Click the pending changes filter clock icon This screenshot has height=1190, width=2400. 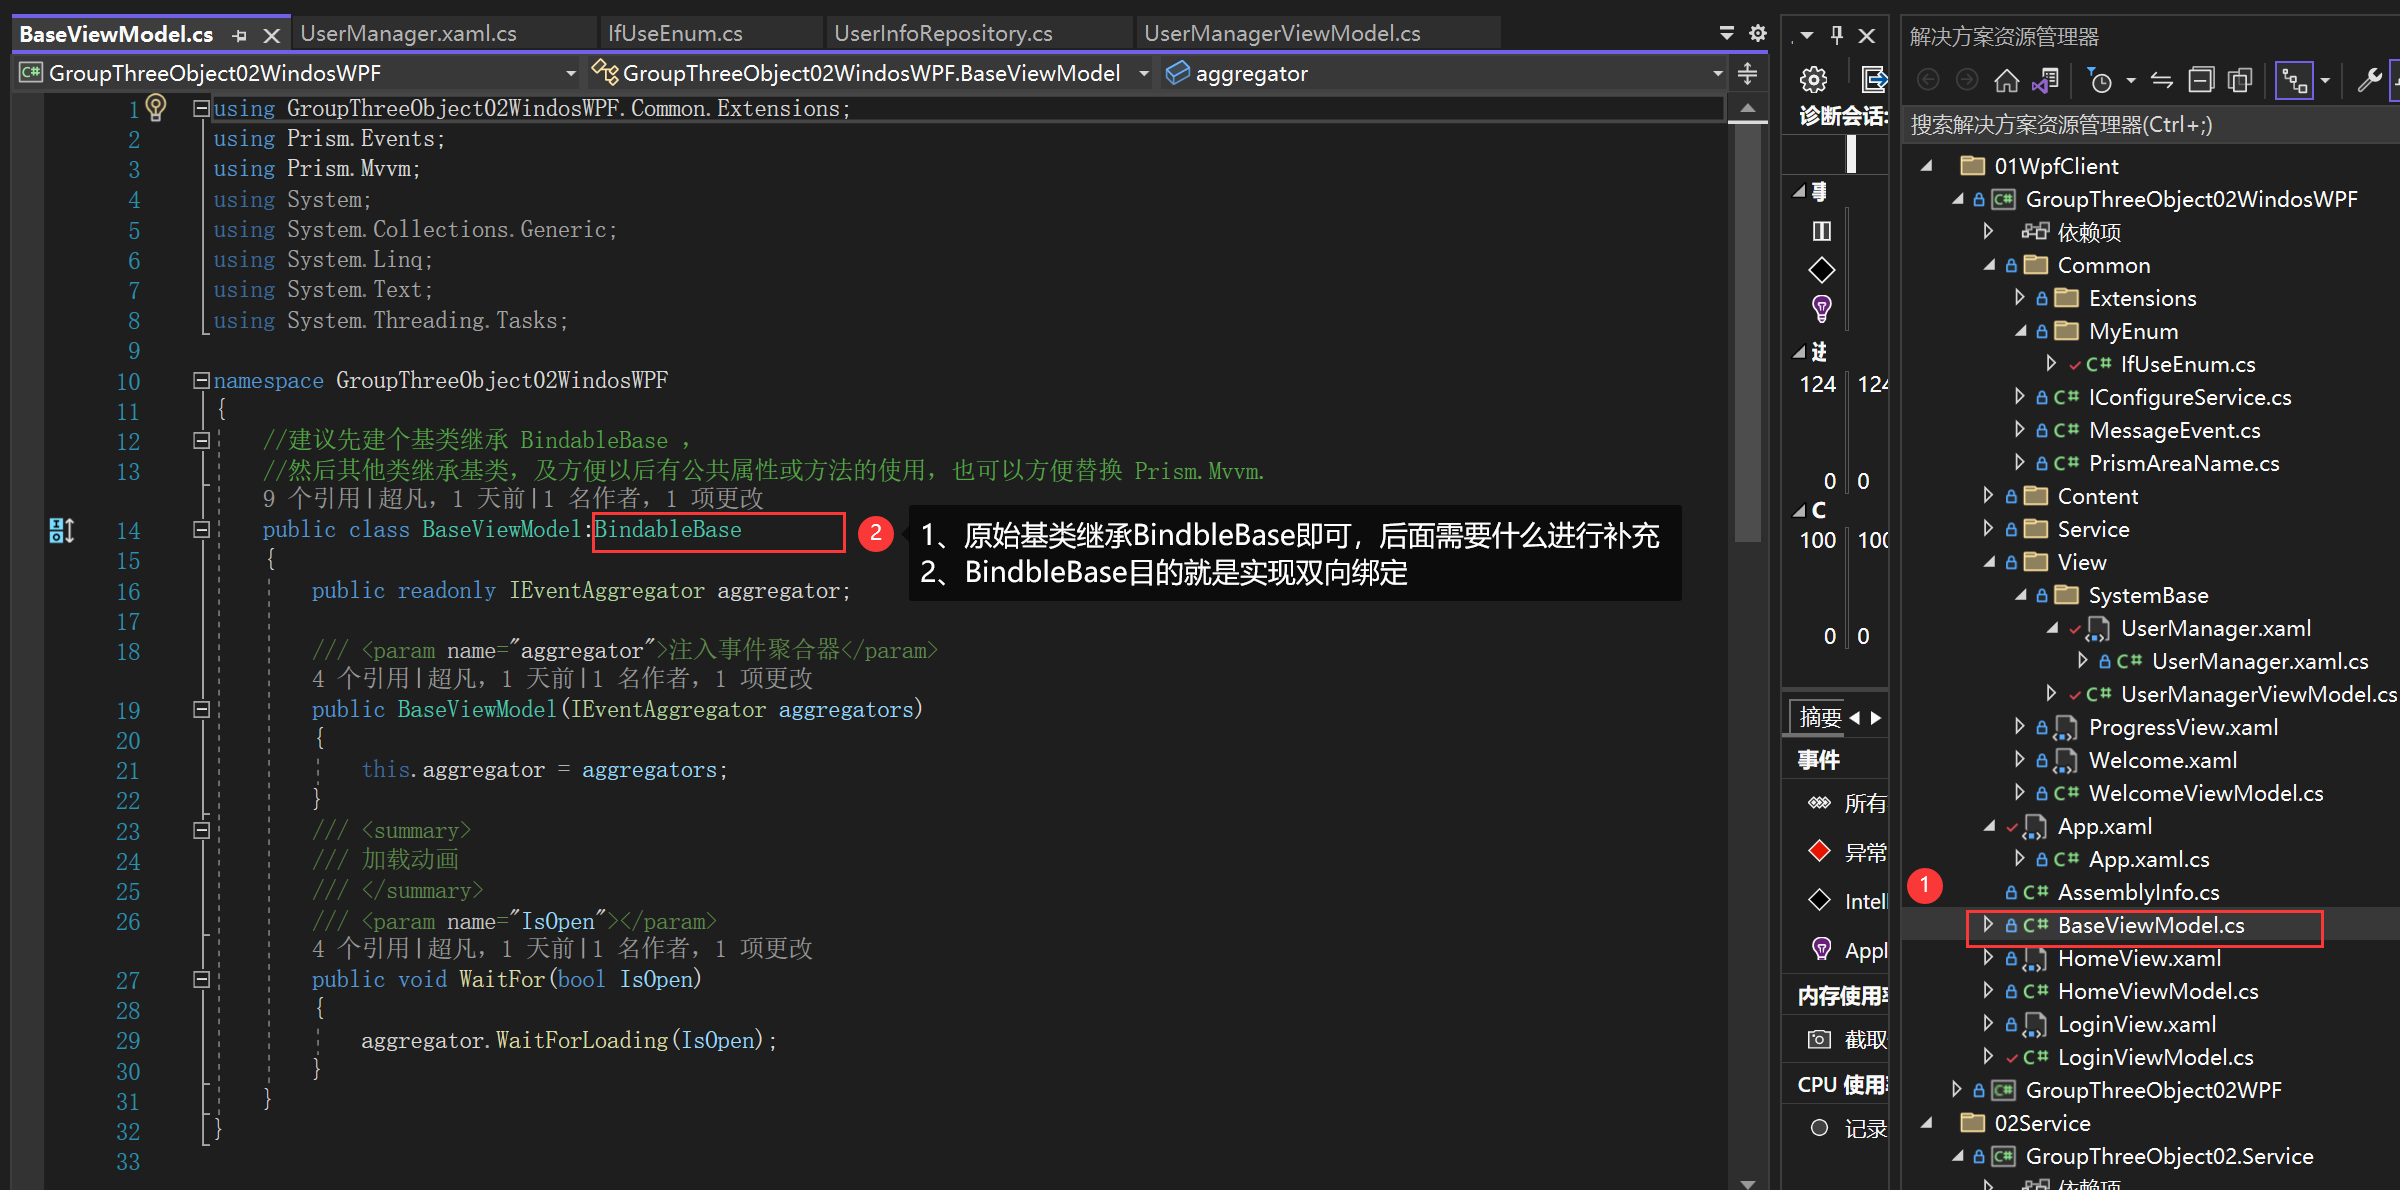pyautogui.click(x=2100, y=80)
